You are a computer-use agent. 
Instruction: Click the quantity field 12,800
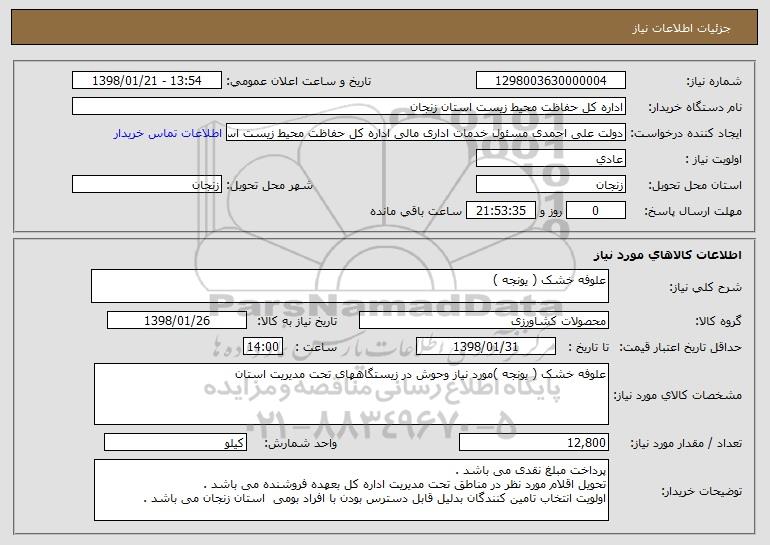[x=534, y=442]
